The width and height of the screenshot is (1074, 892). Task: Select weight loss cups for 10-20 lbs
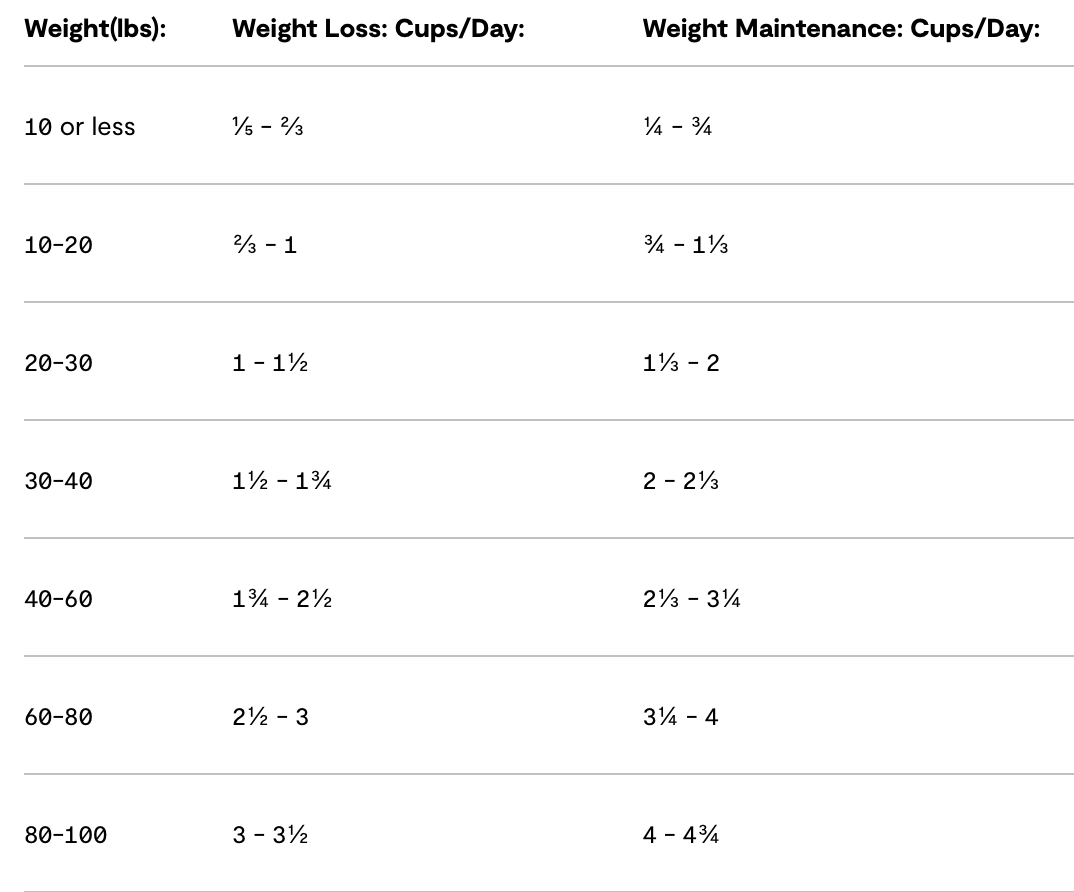click(x=265, y=245)
